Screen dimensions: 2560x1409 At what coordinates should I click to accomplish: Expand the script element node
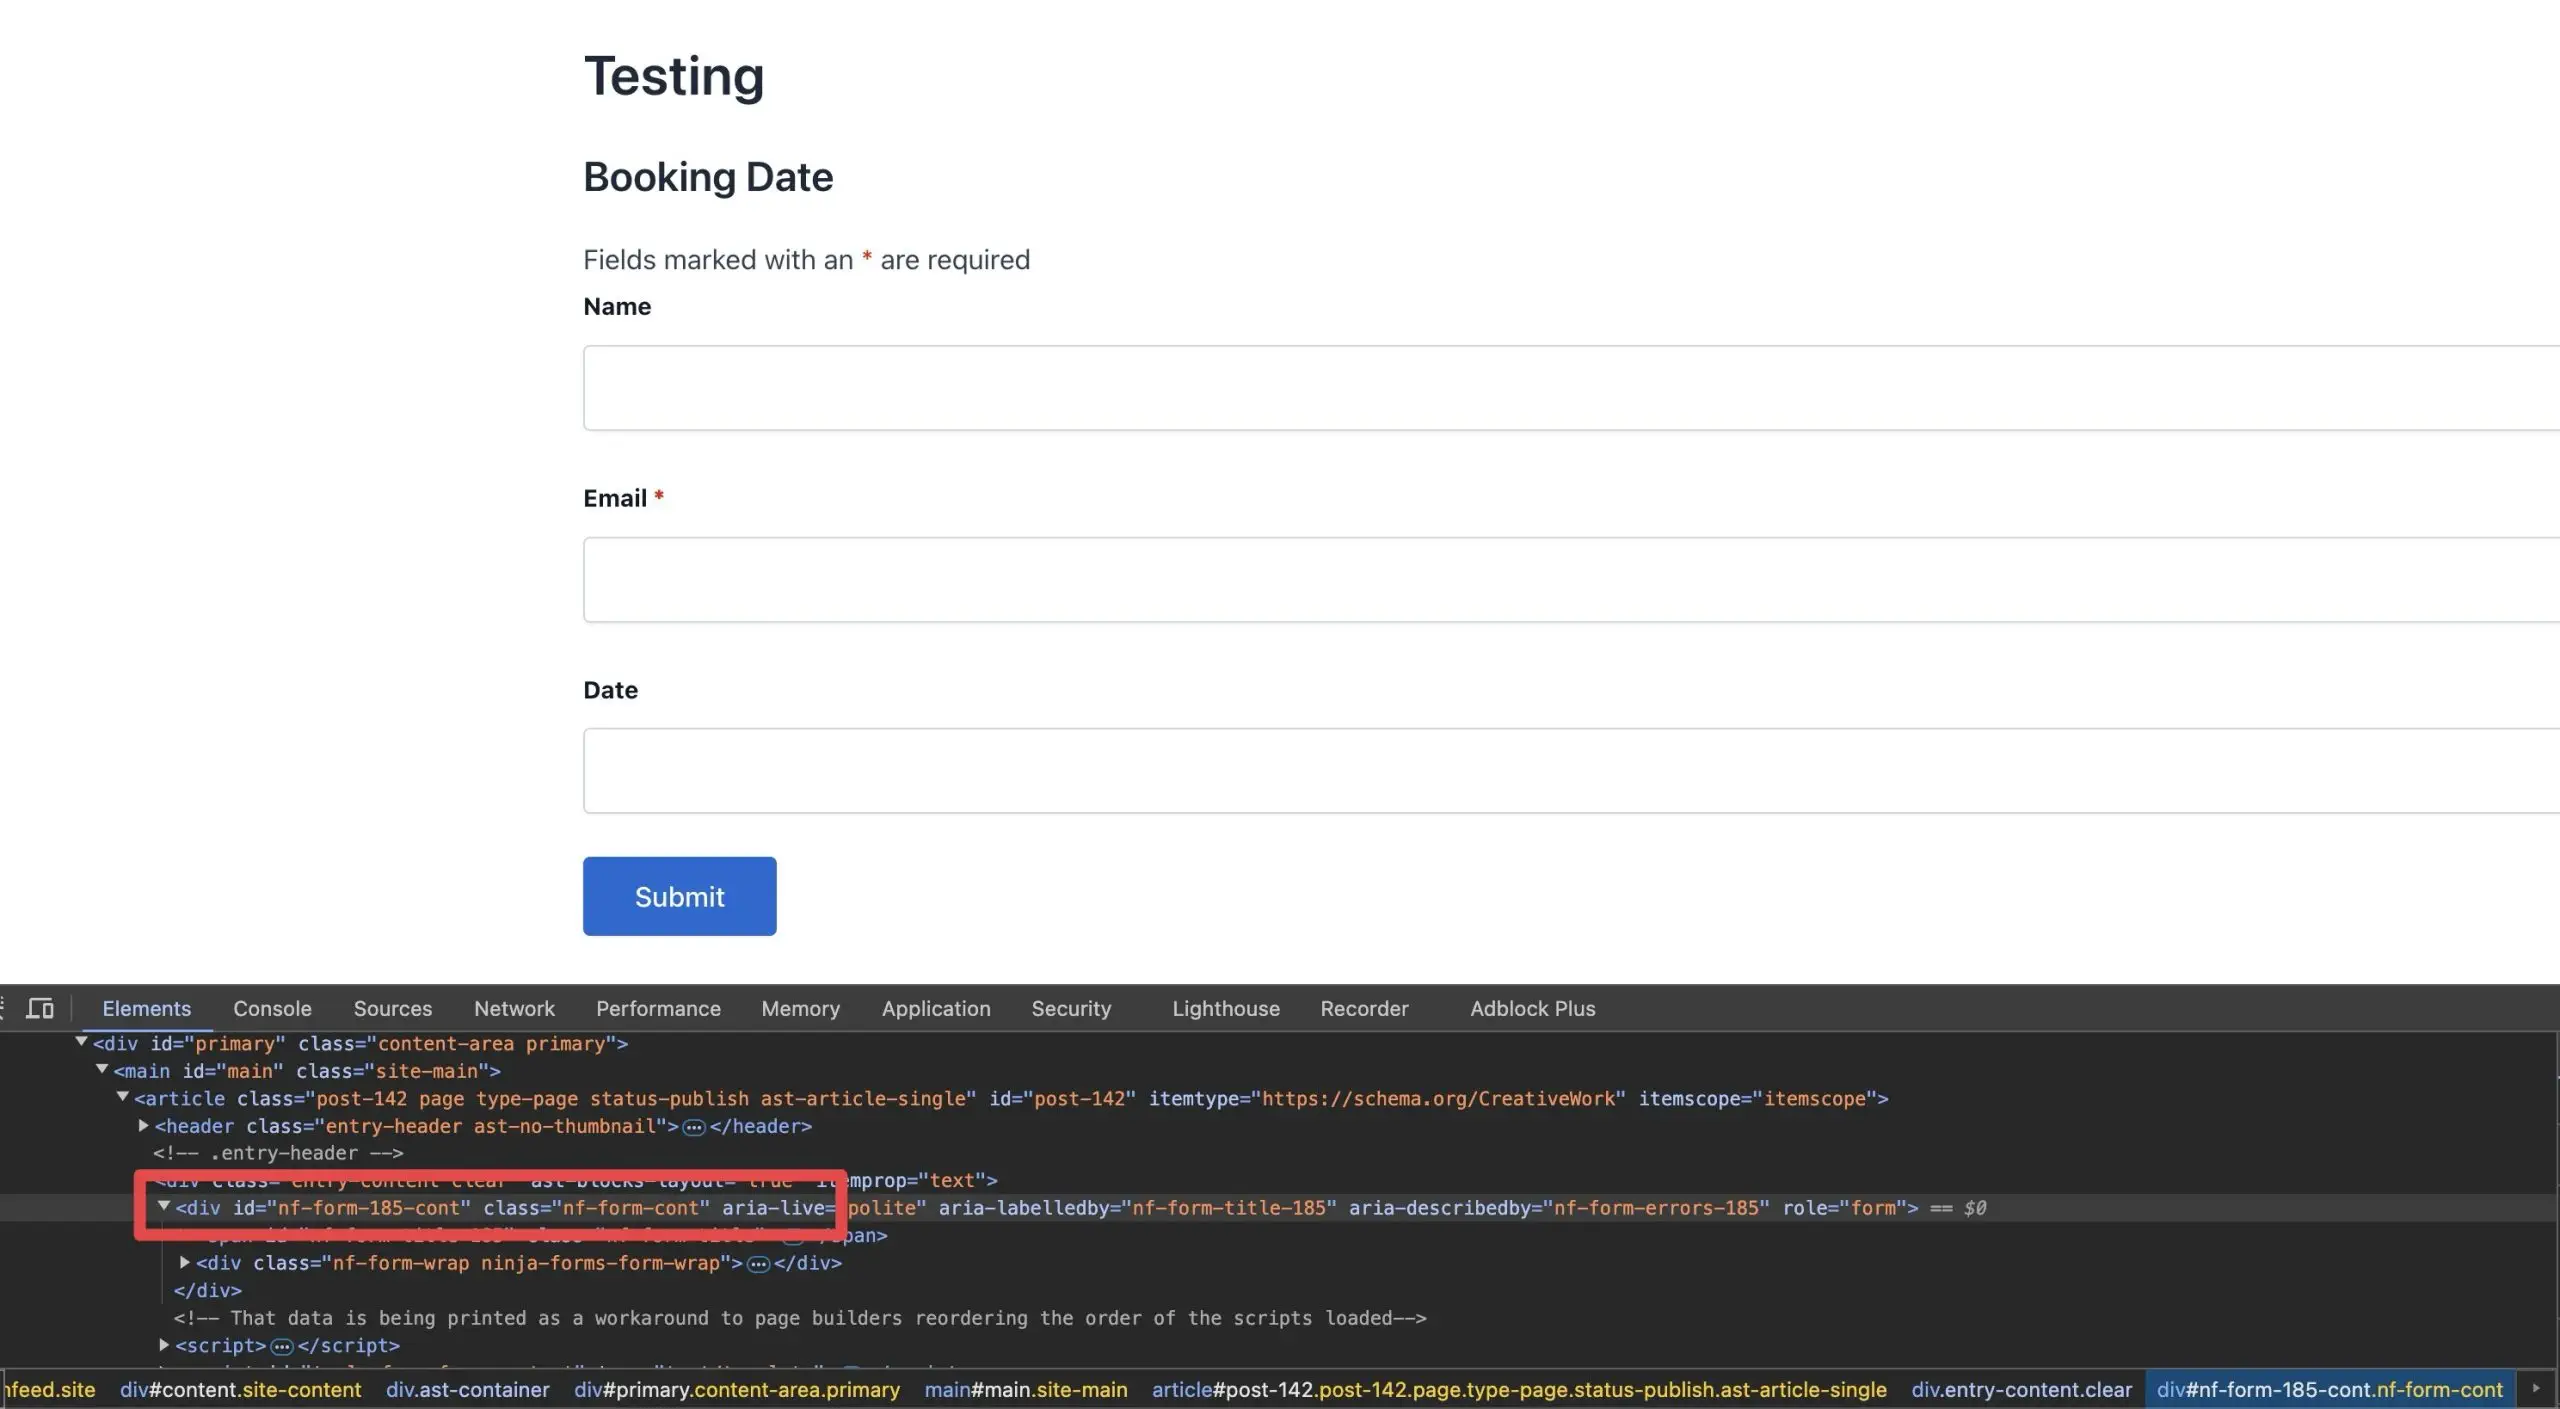click(x=164, y=1345)
